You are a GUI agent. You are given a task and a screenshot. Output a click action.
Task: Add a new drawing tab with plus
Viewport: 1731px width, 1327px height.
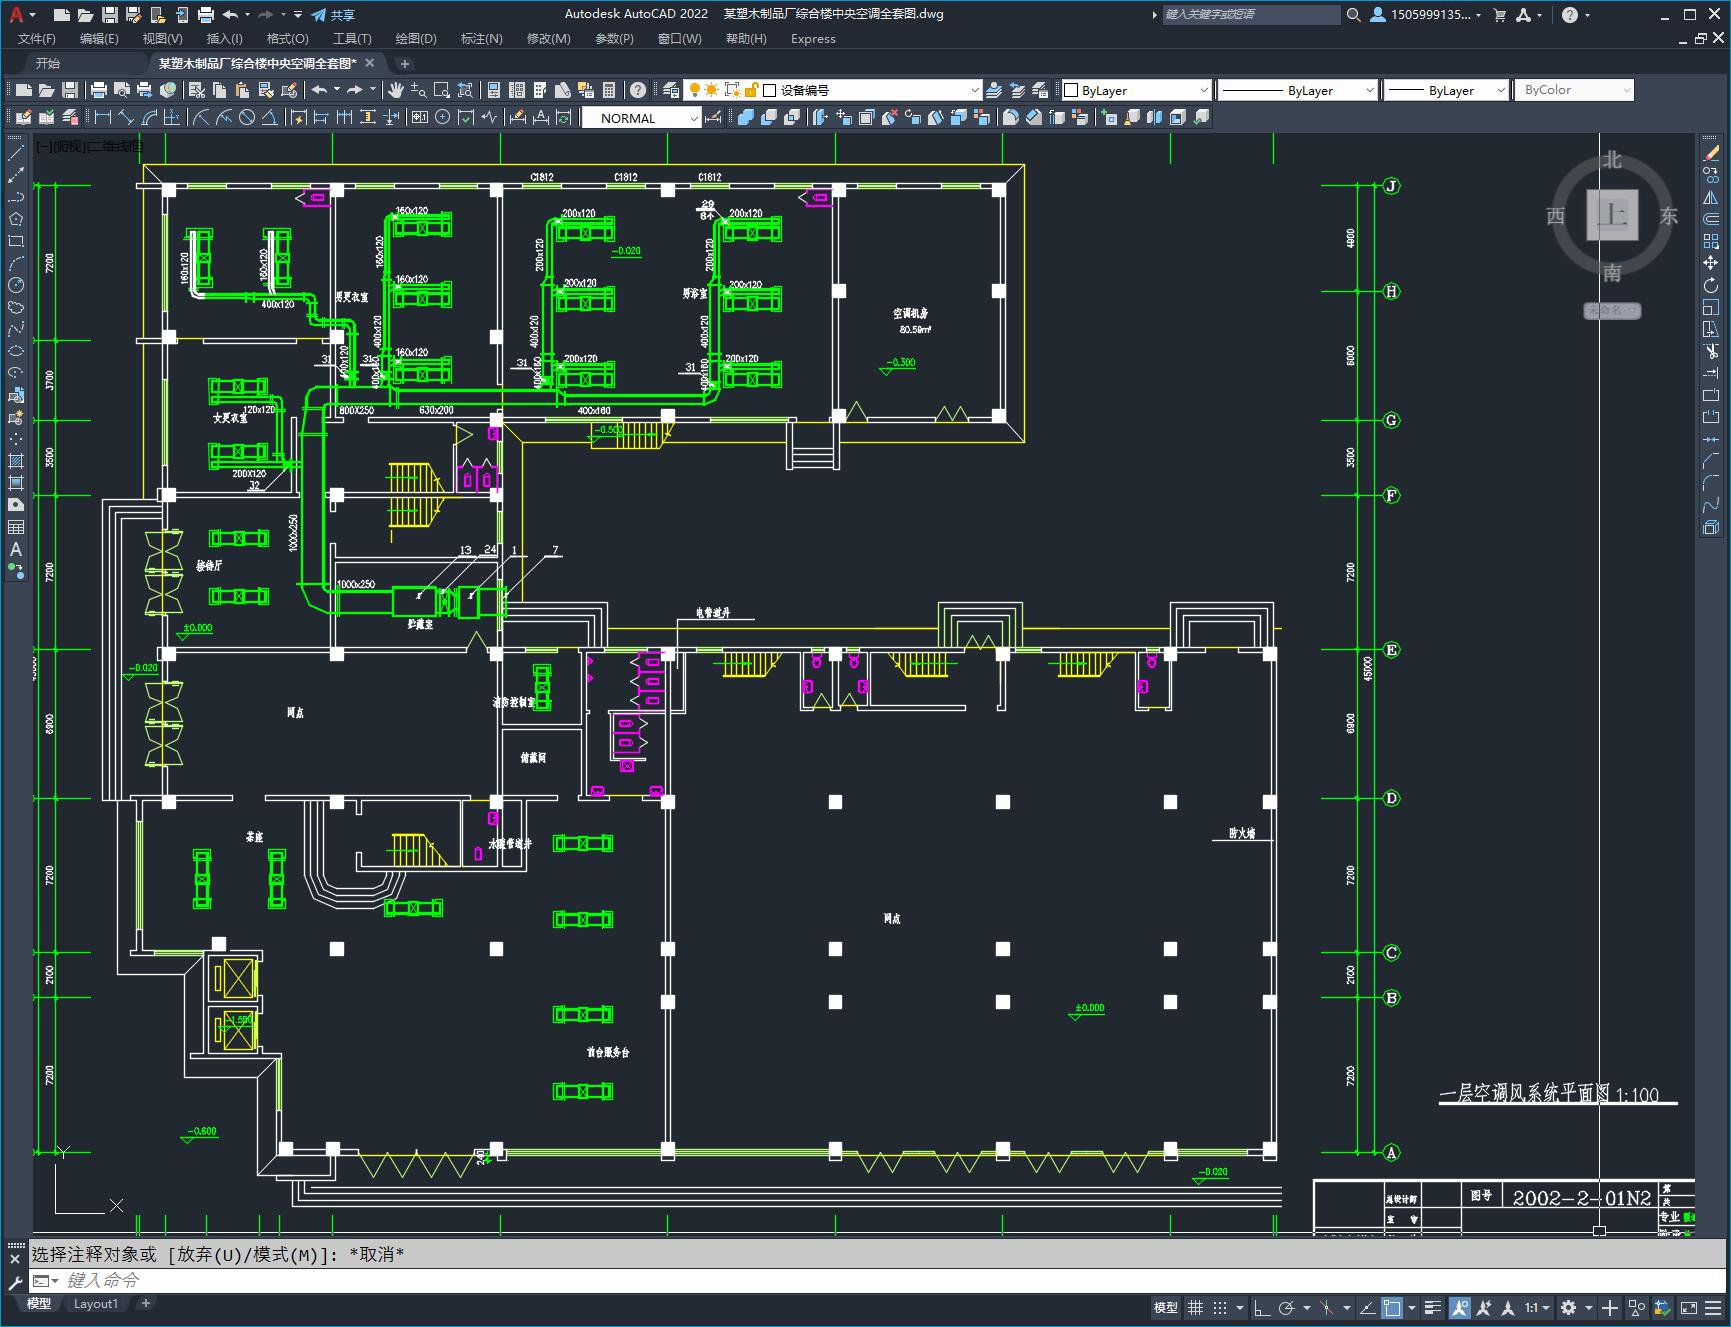(405, 63)
